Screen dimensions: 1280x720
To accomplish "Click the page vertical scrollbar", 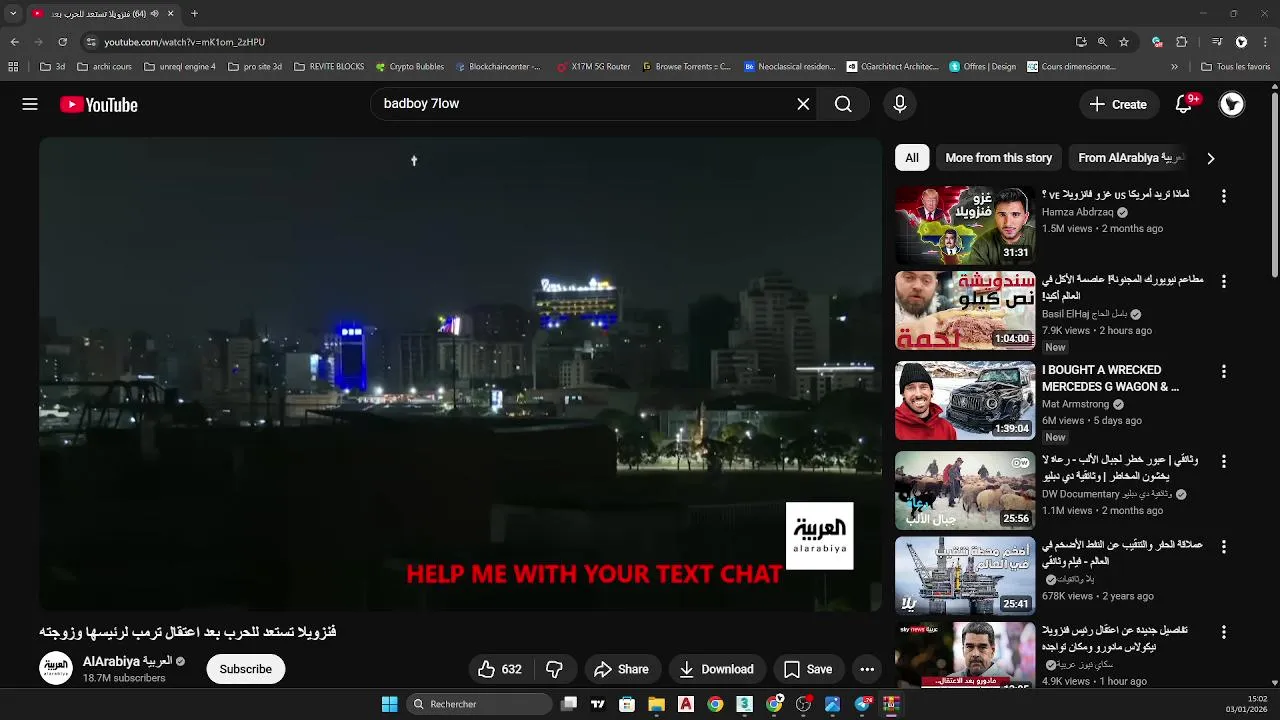I will pyautogui.click(x=1274, y=186).
